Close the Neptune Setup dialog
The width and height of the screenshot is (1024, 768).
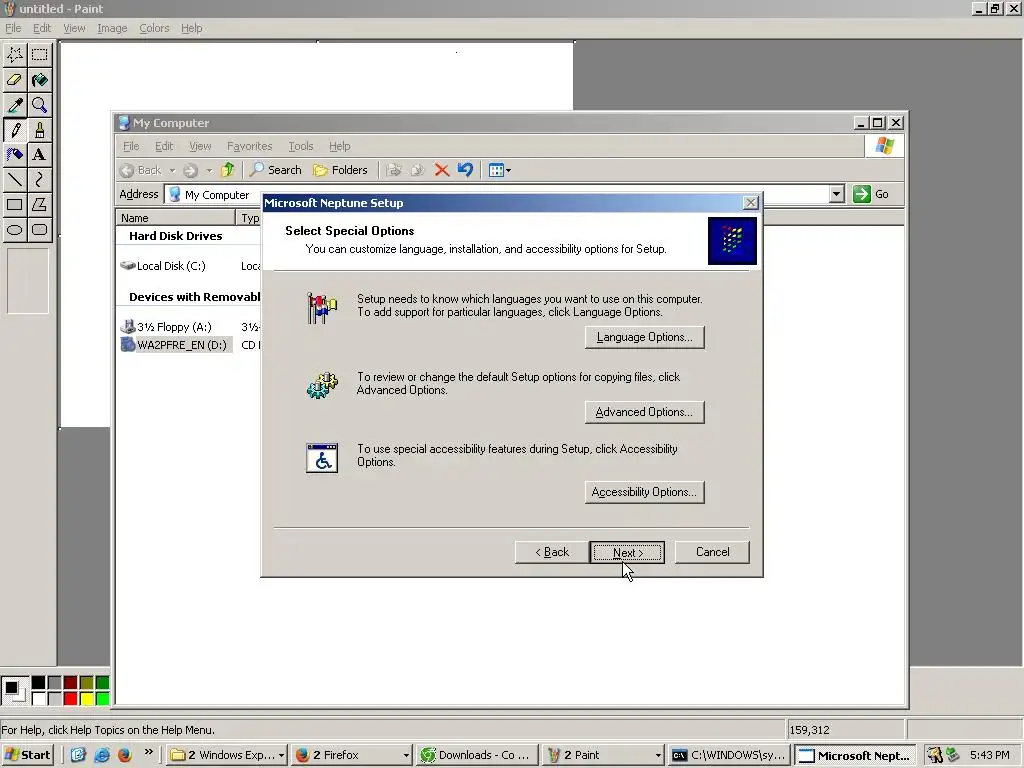coord(751,203)
